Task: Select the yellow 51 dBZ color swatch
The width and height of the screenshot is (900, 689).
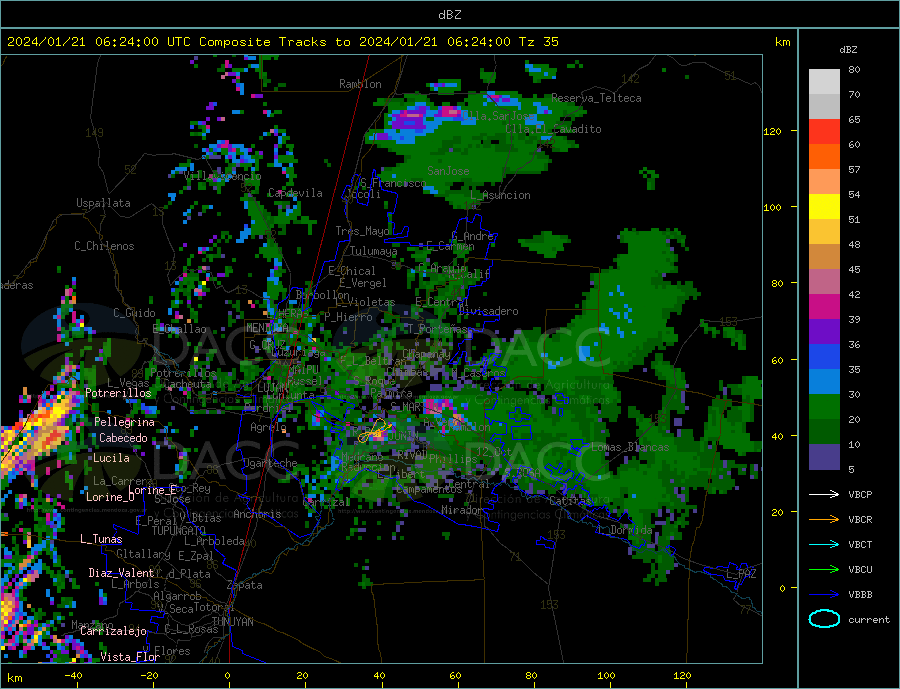Action: pos(824,207)
